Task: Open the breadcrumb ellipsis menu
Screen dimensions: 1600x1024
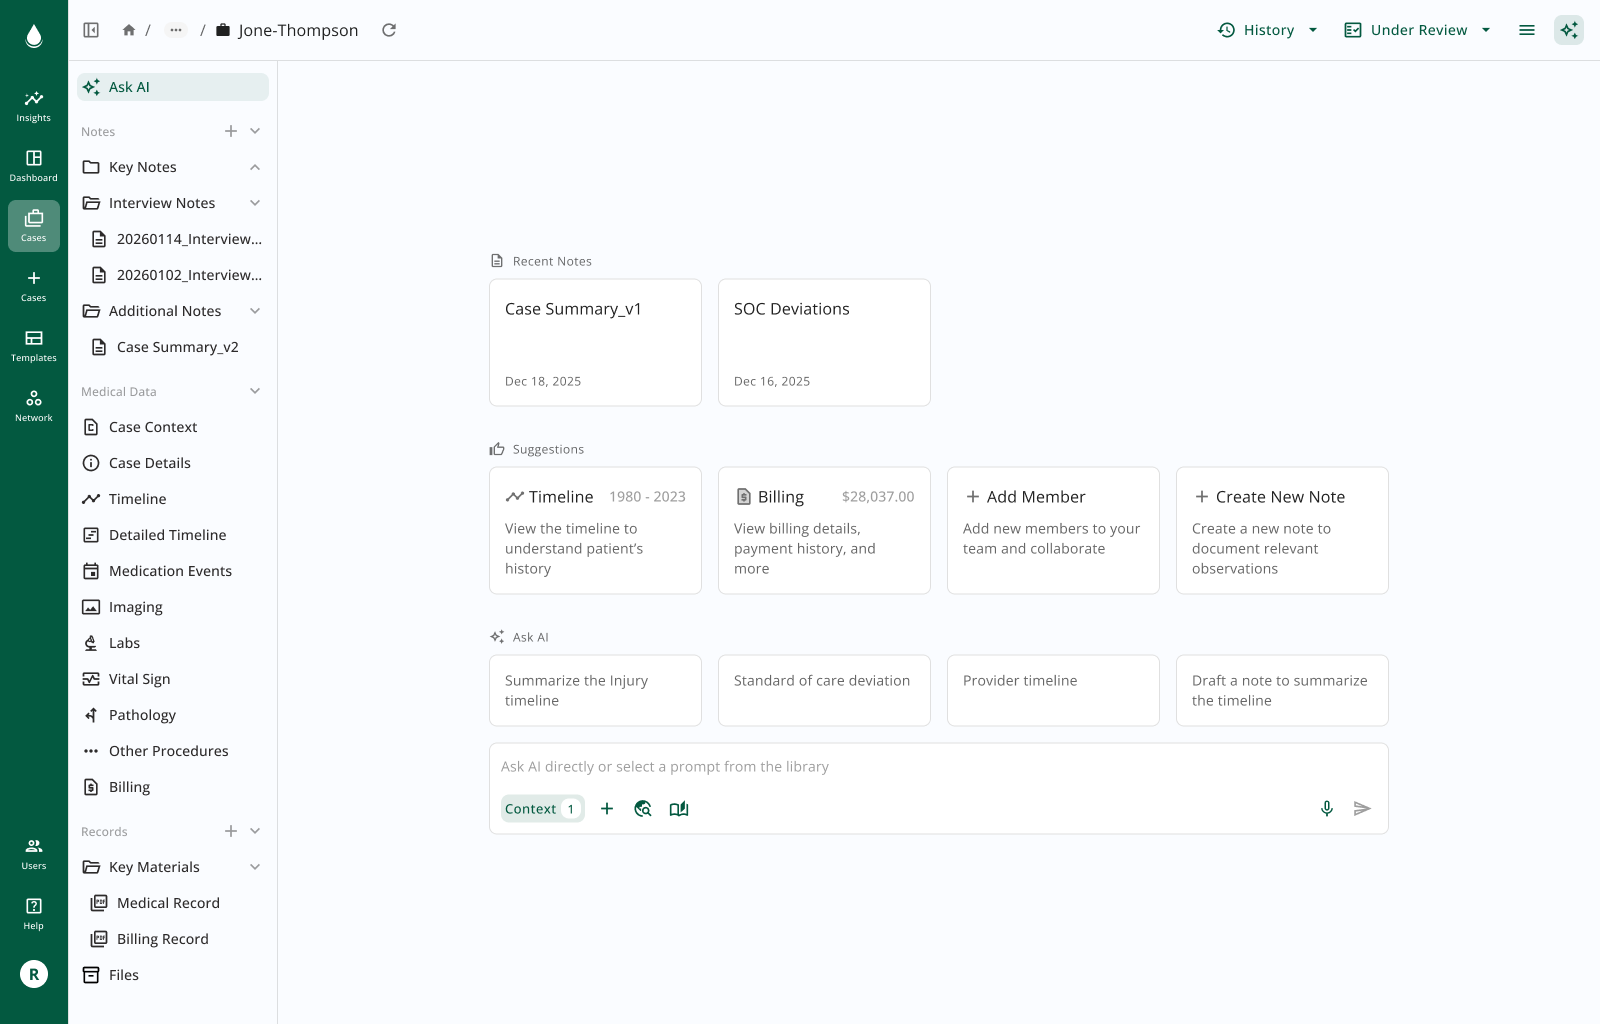Action: [x=175, y=30]
